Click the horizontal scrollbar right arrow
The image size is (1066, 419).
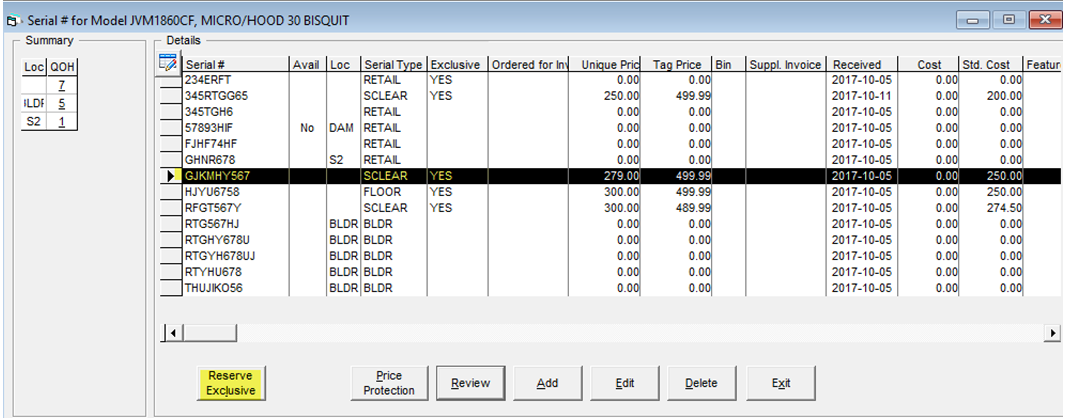click(1053, 333)
